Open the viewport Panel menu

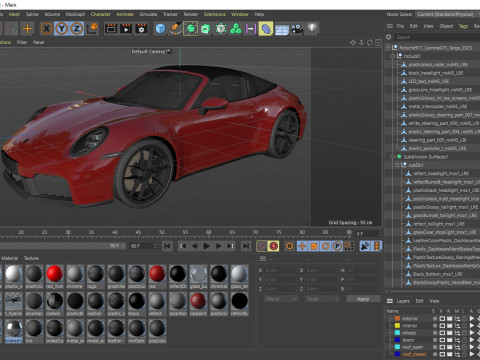tap(38, 42)
